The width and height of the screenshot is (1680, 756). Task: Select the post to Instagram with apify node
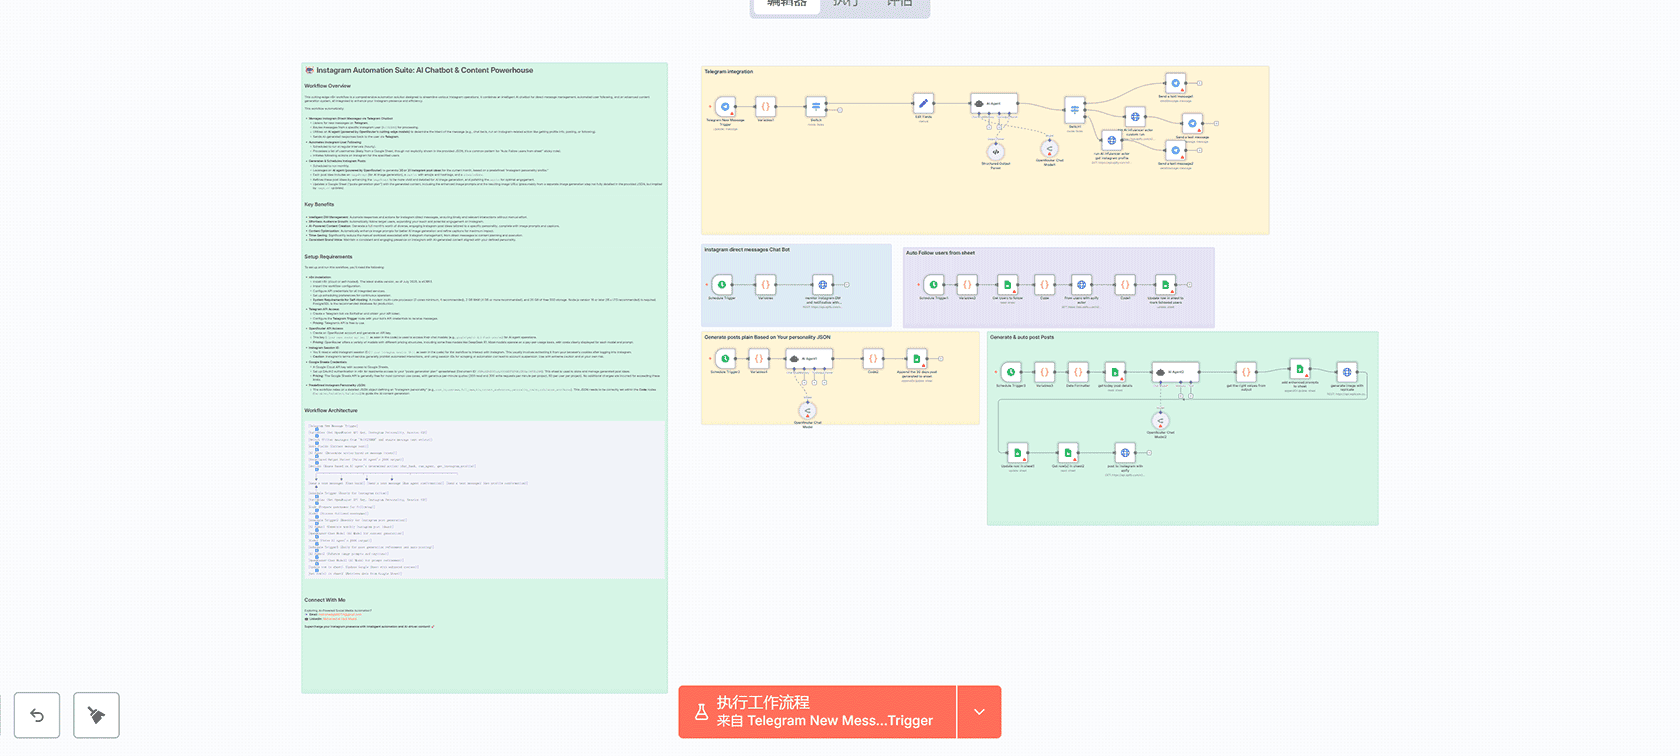point(1124,453)
